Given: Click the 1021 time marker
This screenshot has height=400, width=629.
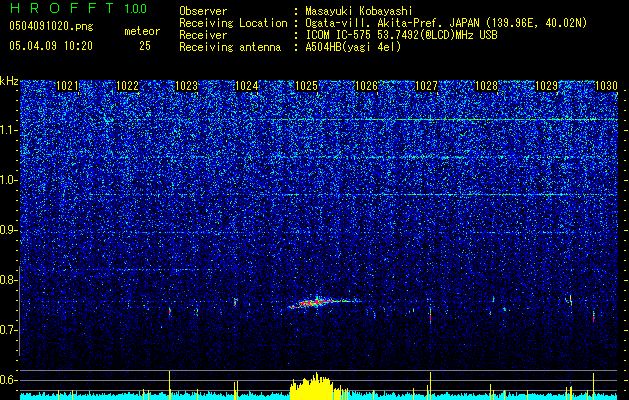Looking at the screenshot, I should click(x=67, y=86).
